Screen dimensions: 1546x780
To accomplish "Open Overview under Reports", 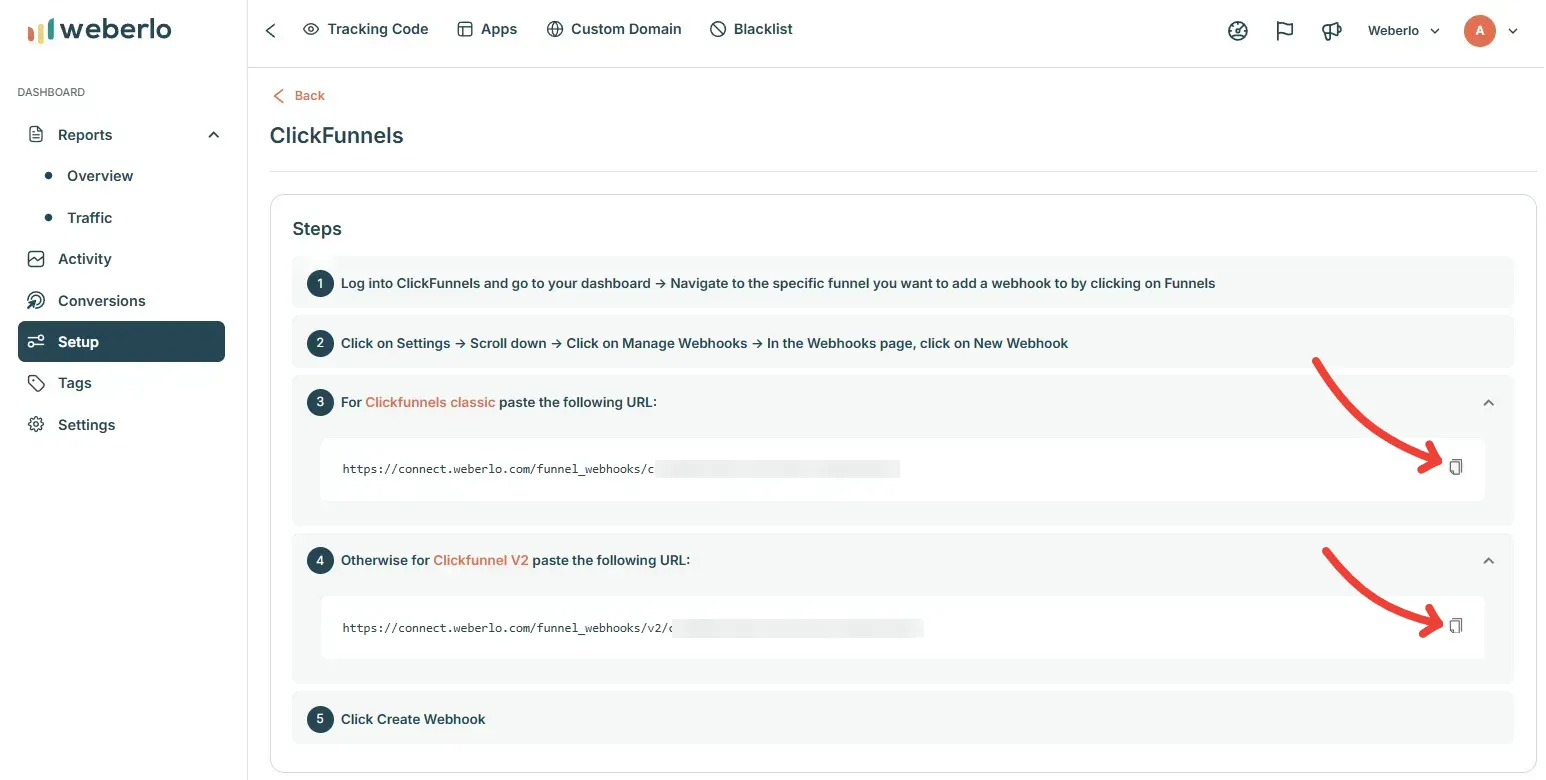I will (x=100, y=176).
